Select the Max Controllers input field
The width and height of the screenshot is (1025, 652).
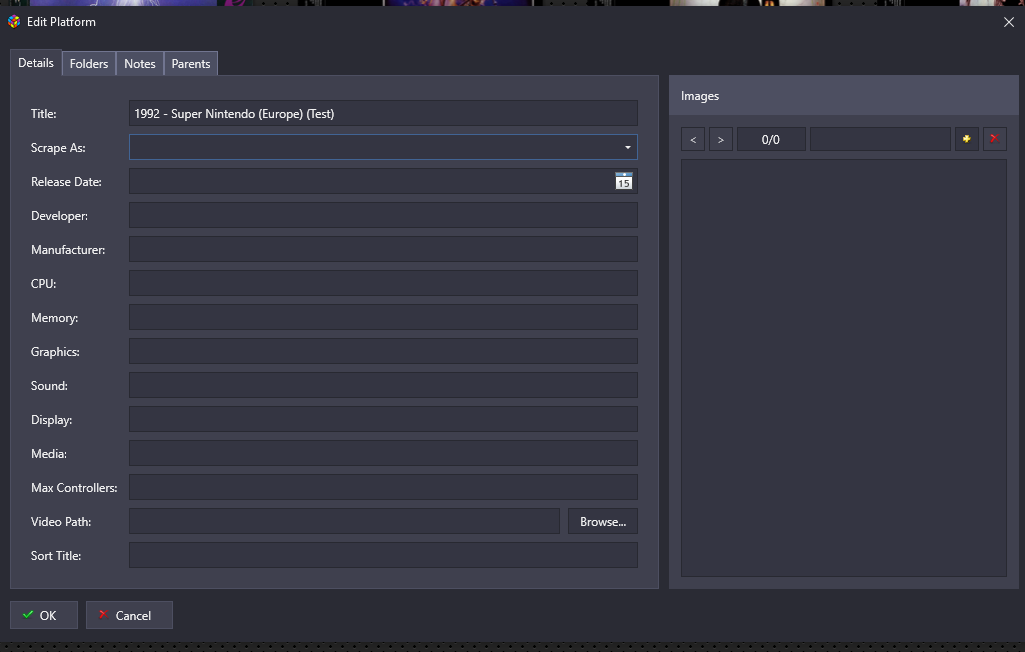click(x=383, y=487)
